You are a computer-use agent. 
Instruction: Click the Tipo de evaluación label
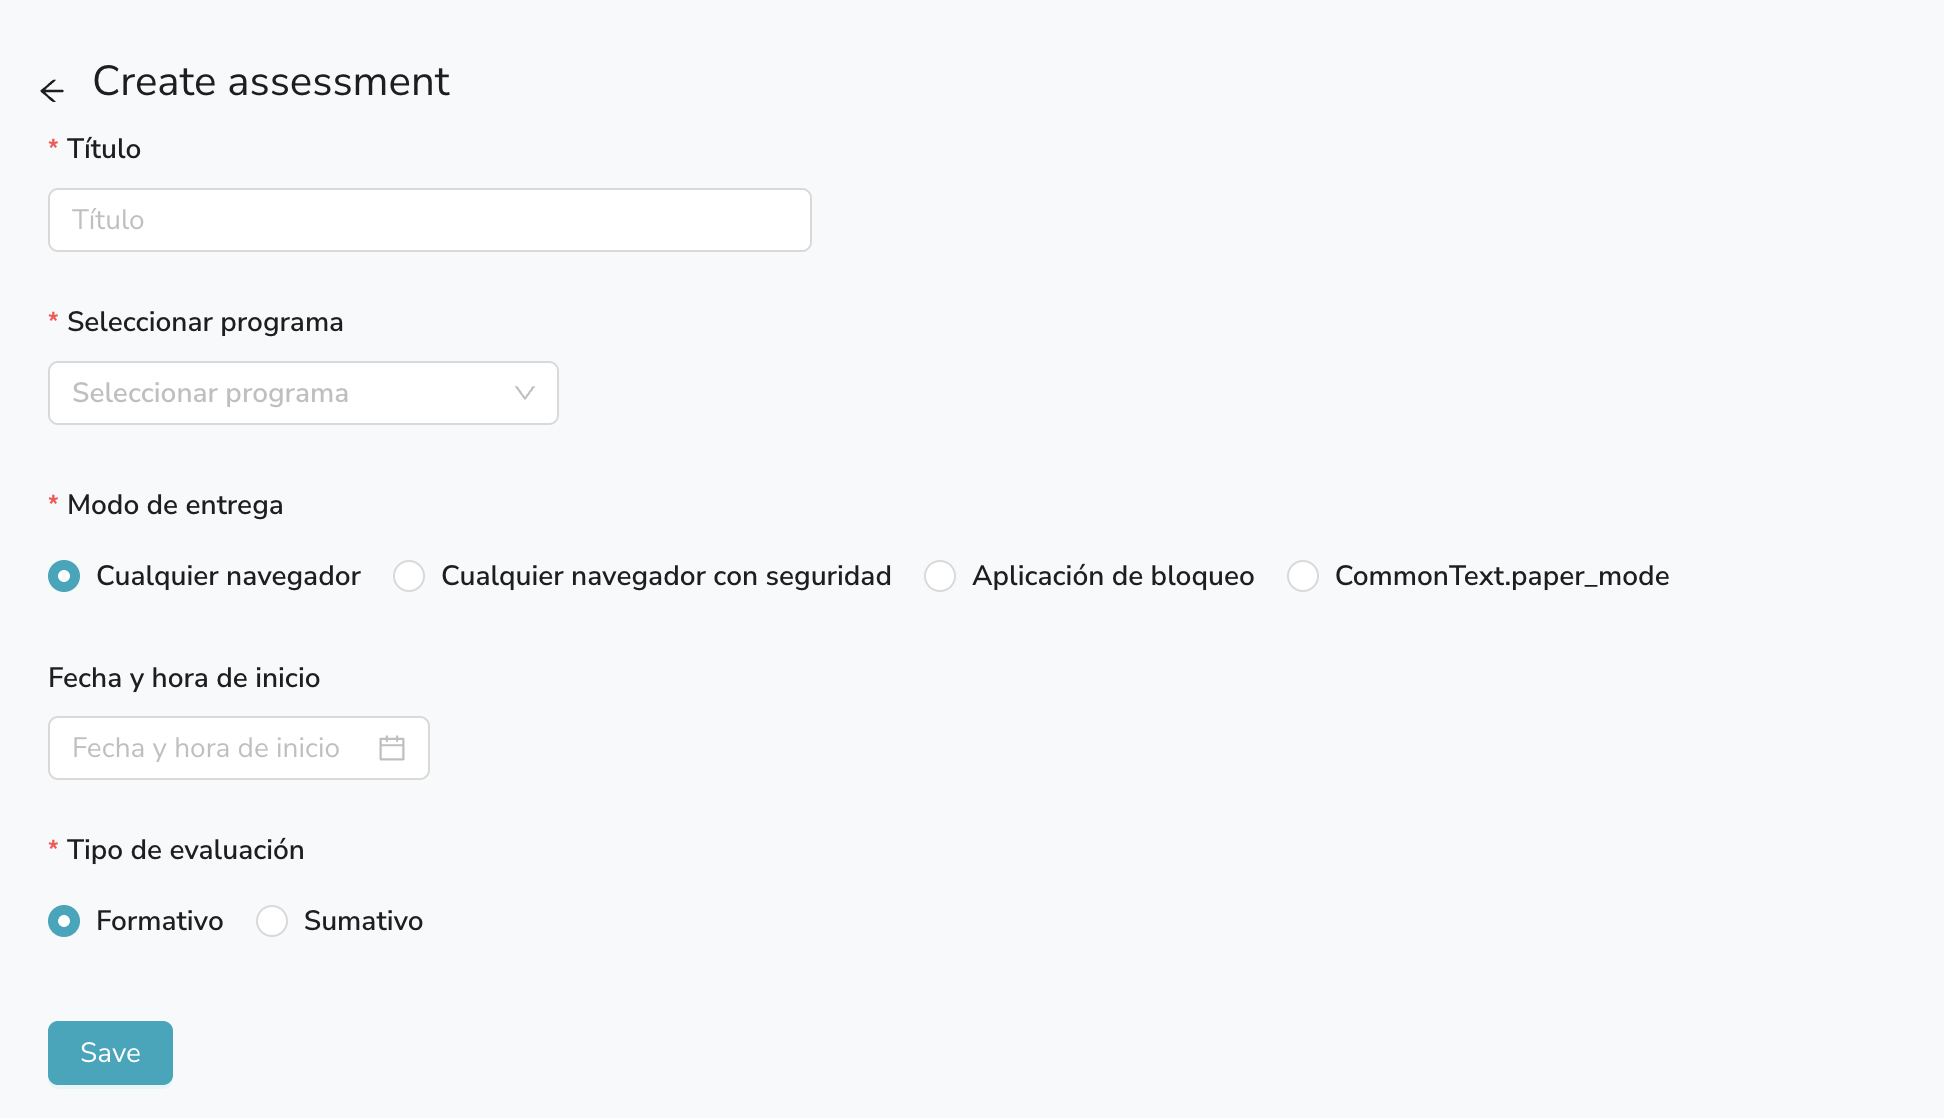(185, 850)
